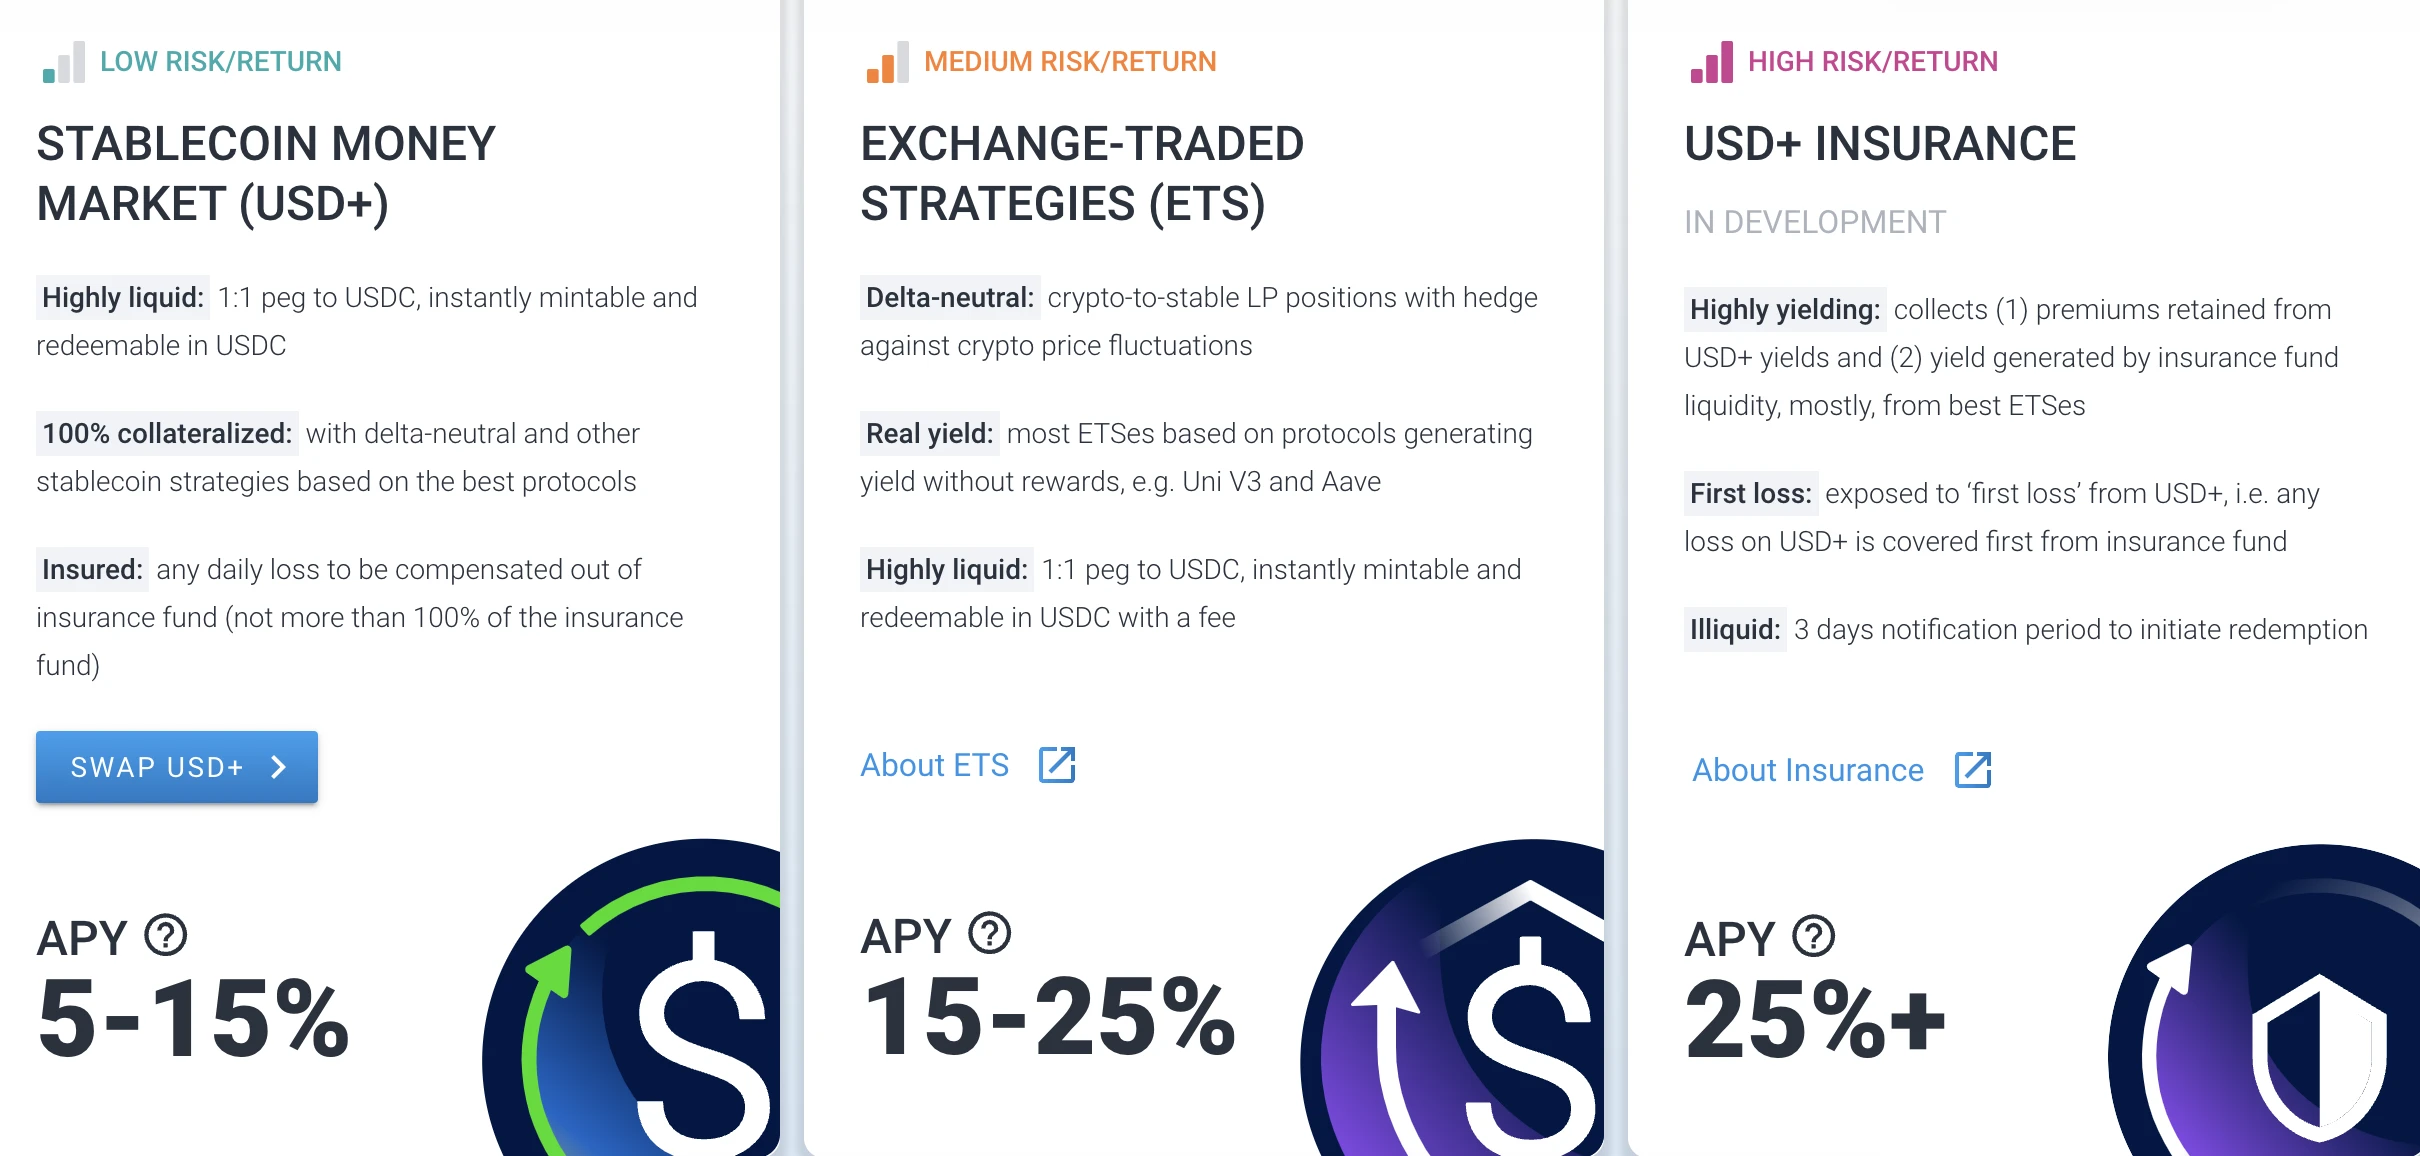
Task: Click chevron arrow in SWAP USD+ button
Action: point(279,767)
